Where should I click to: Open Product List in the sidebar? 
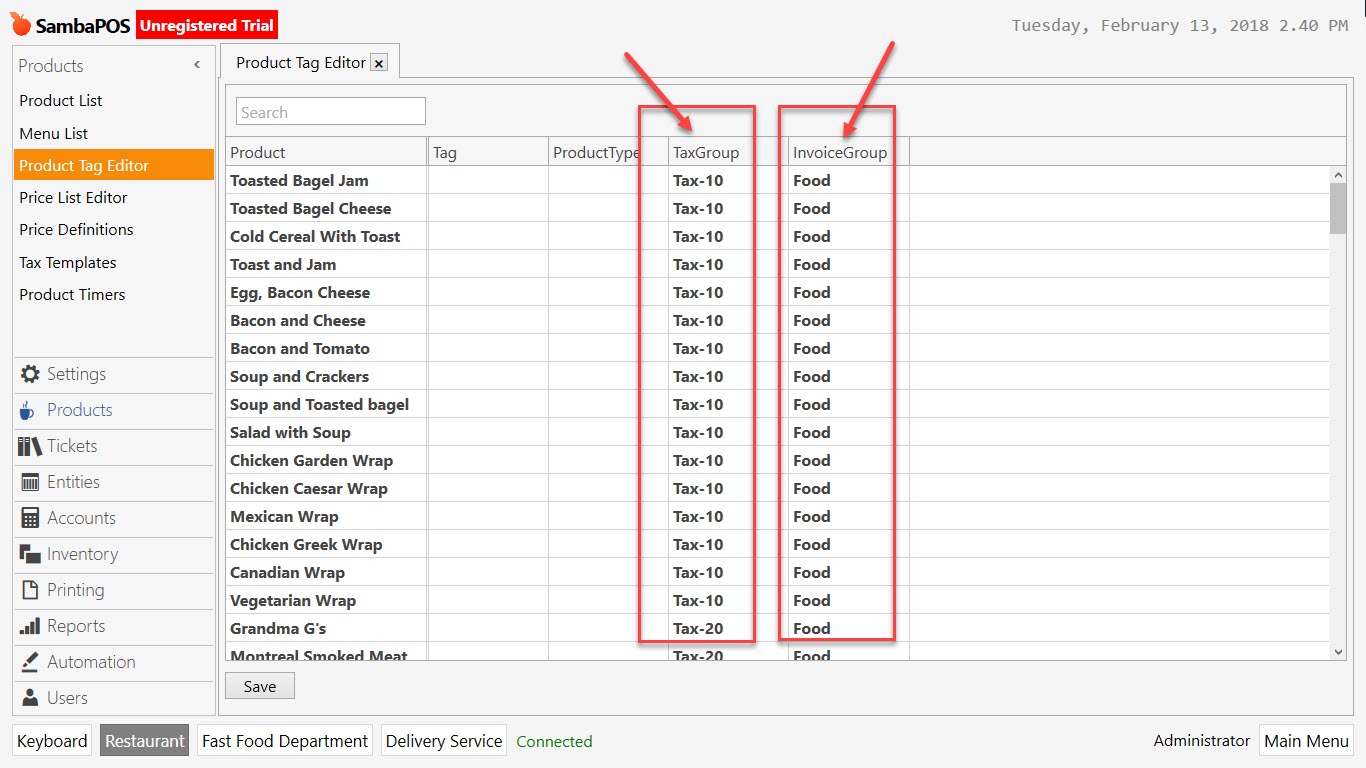[61, 101]
